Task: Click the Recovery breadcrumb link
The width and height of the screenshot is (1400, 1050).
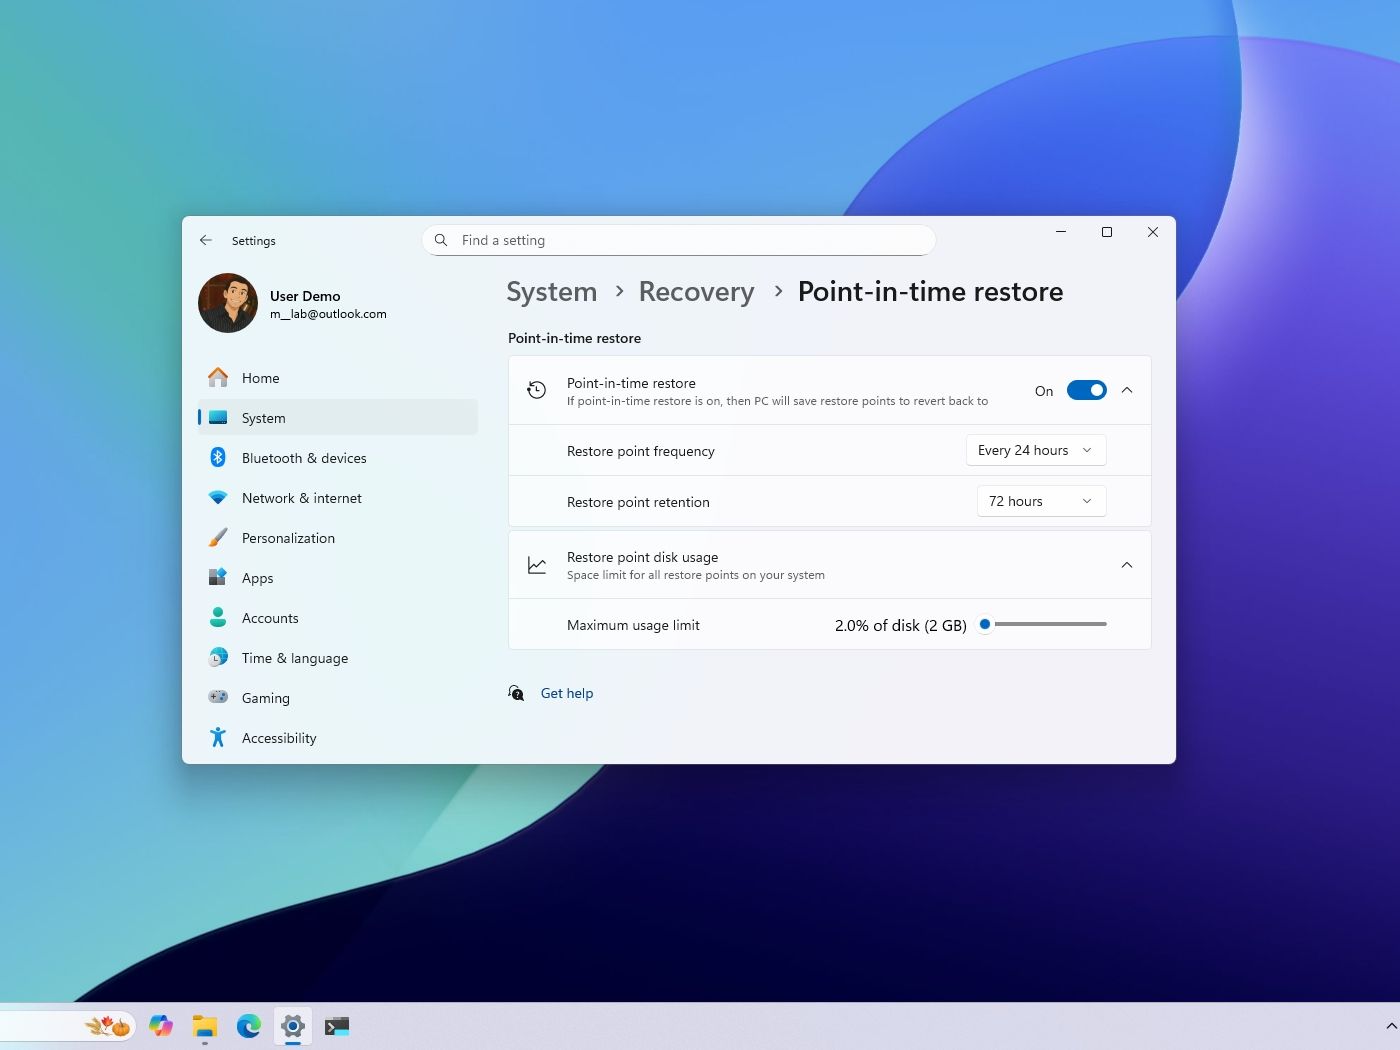Action: 696,292
